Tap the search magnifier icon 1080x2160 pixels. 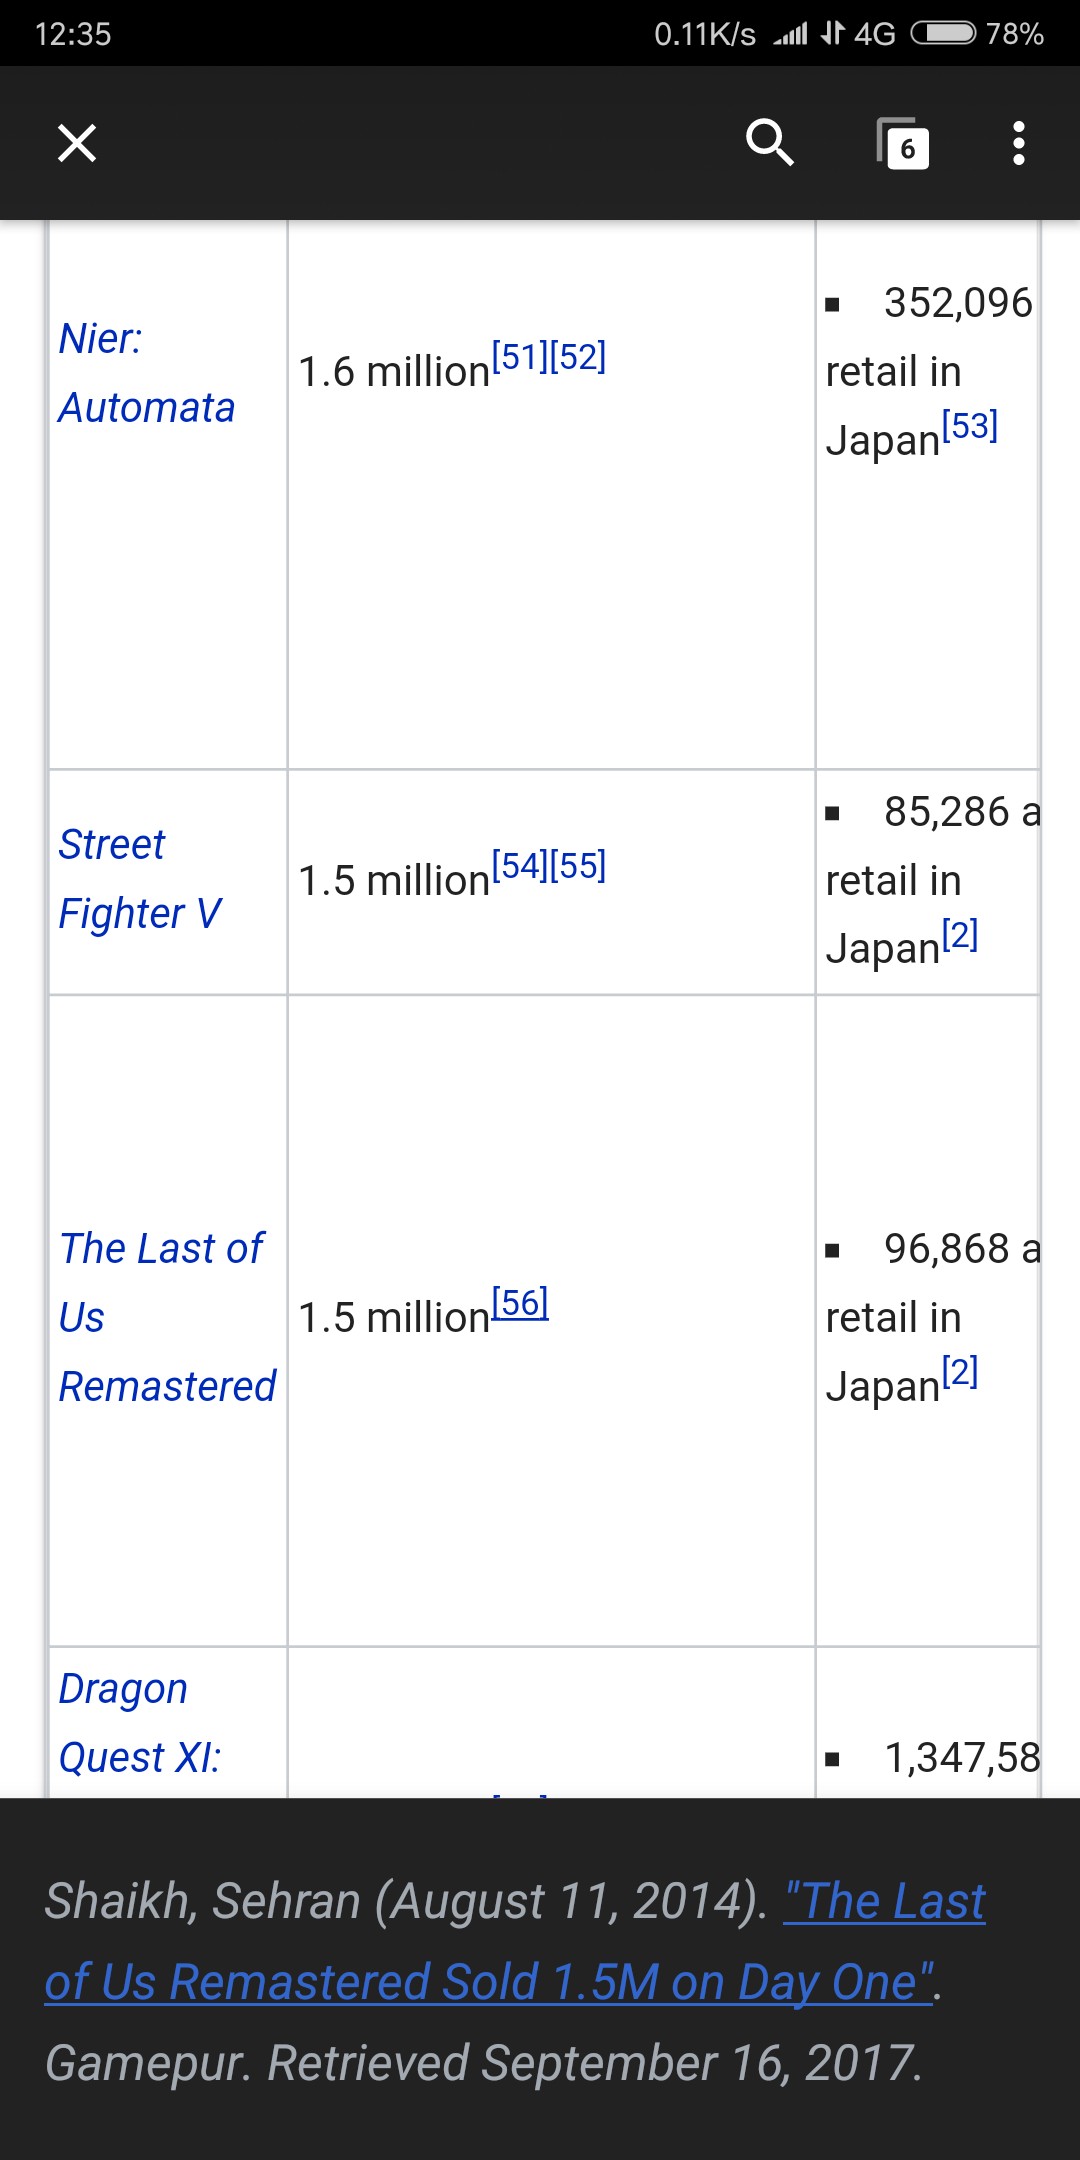tap(769, 142)
